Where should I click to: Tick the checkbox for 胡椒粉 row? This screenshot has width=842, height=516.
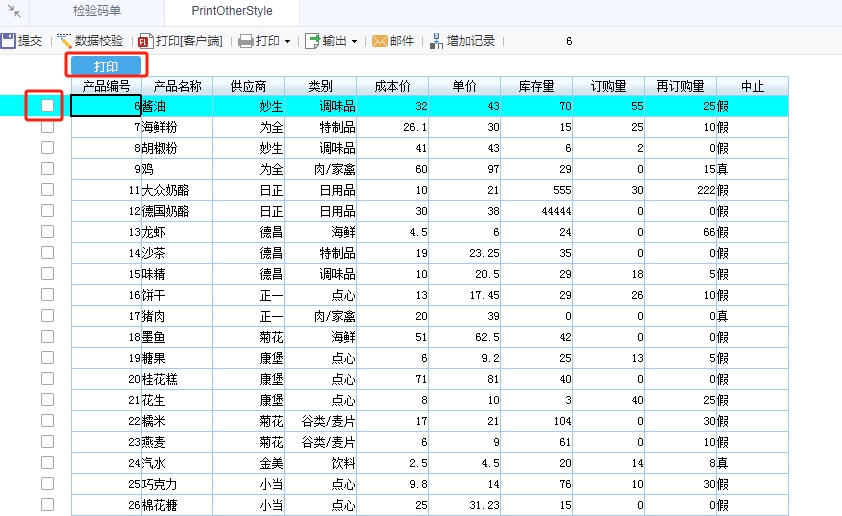(x=47, y=148)
